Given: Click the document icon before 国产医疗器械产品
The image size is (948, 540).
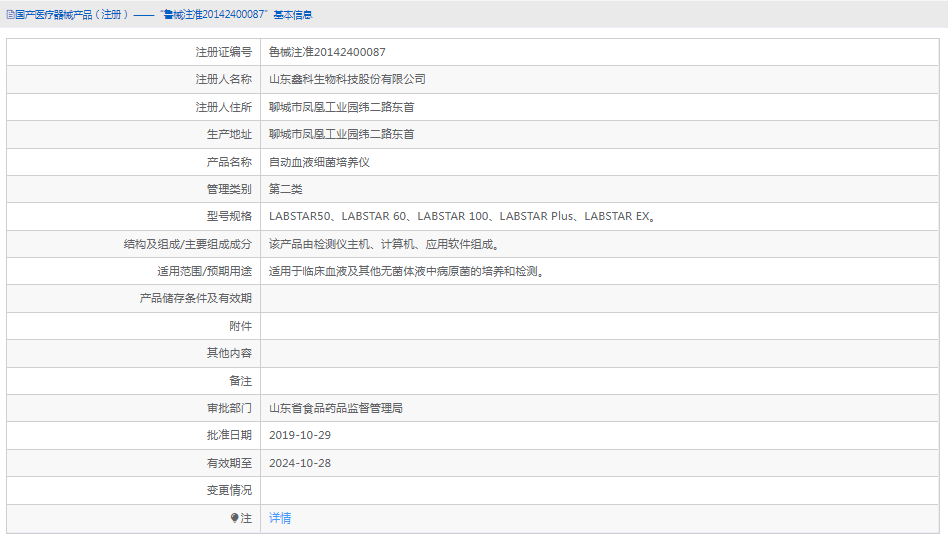Looking at the screenshot, I should 10,15.
